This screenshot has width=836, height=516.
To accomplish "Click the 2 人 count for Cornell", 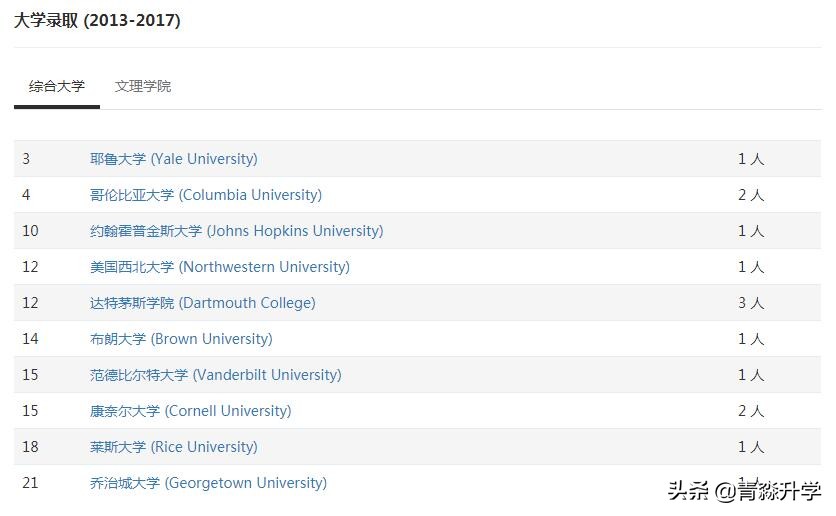I will click(750, 411).
